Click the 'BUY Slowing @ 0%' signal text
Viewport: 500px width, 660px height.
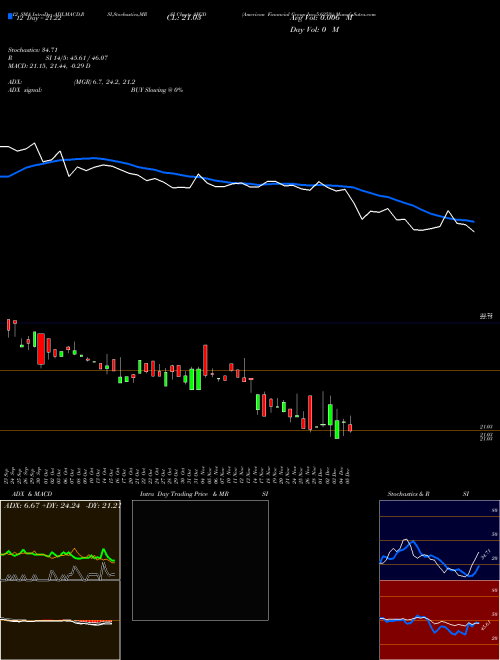(x=157, y=90)
